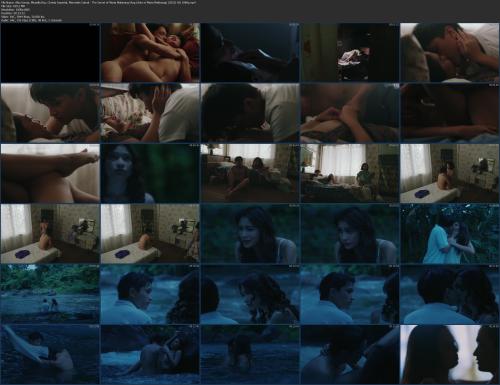Open the close-up thumbnail of a couple kissing at the river
Image resolution: width=500 pixels, height=385 pixels.
(450, 294)
